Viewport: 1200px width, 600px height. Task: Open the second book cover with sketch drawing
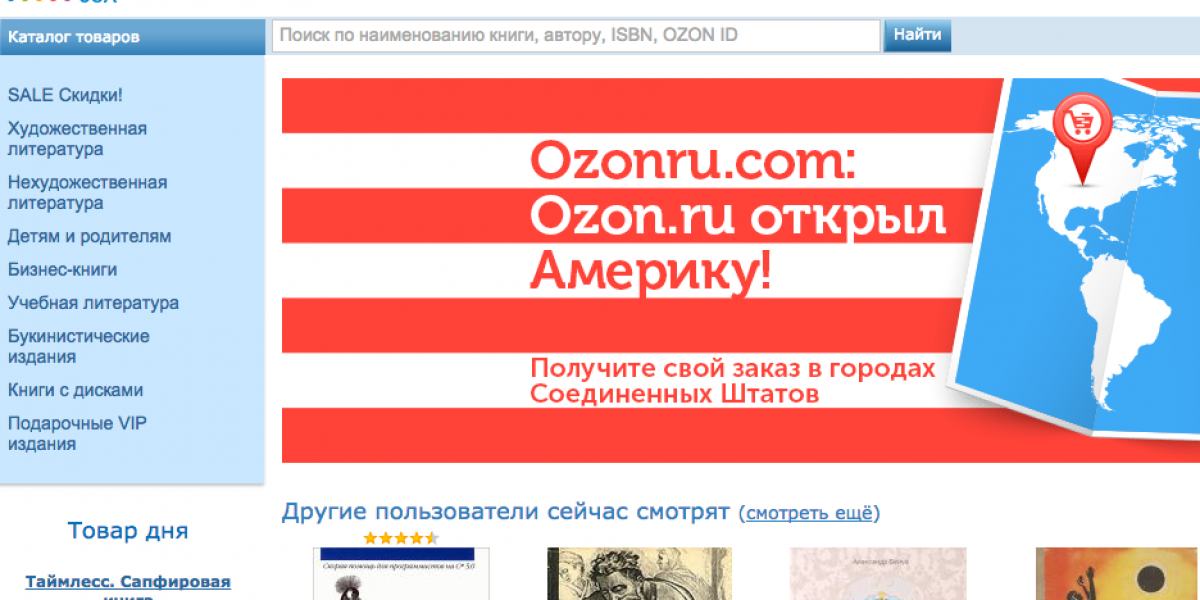[x=639, y=574]
